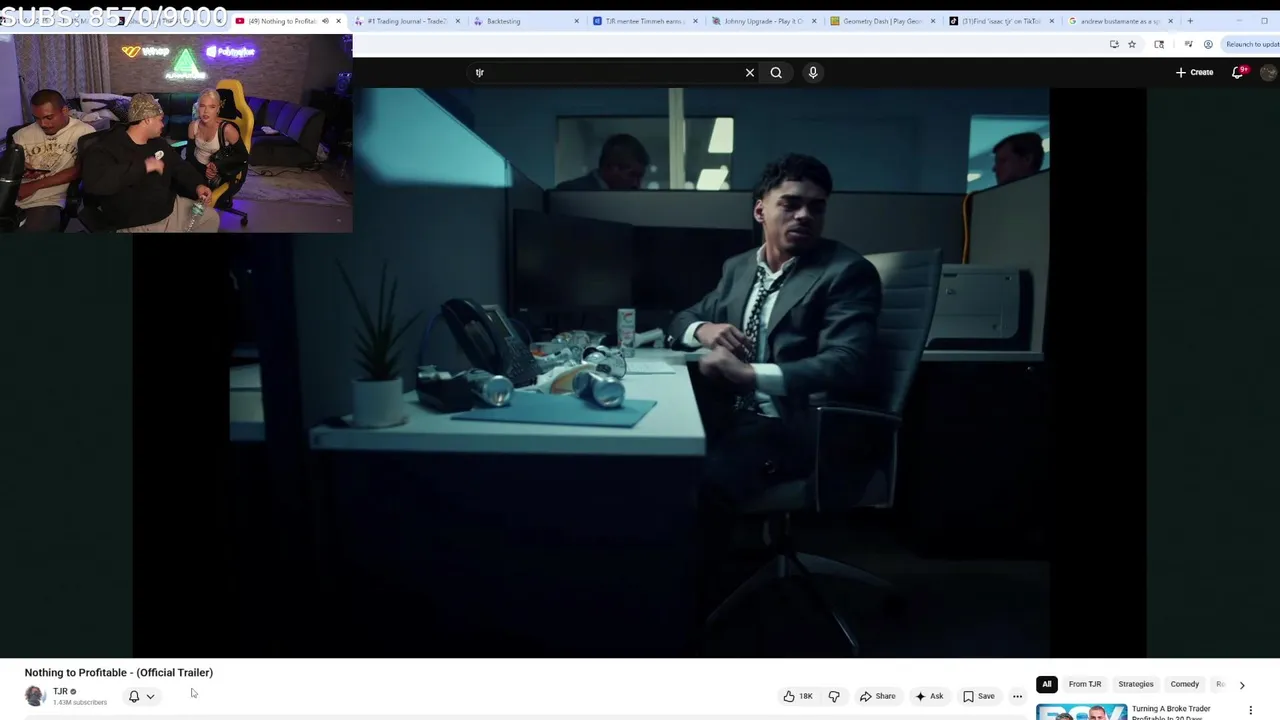Open the YouTube notifications bell

(1238, 72)
